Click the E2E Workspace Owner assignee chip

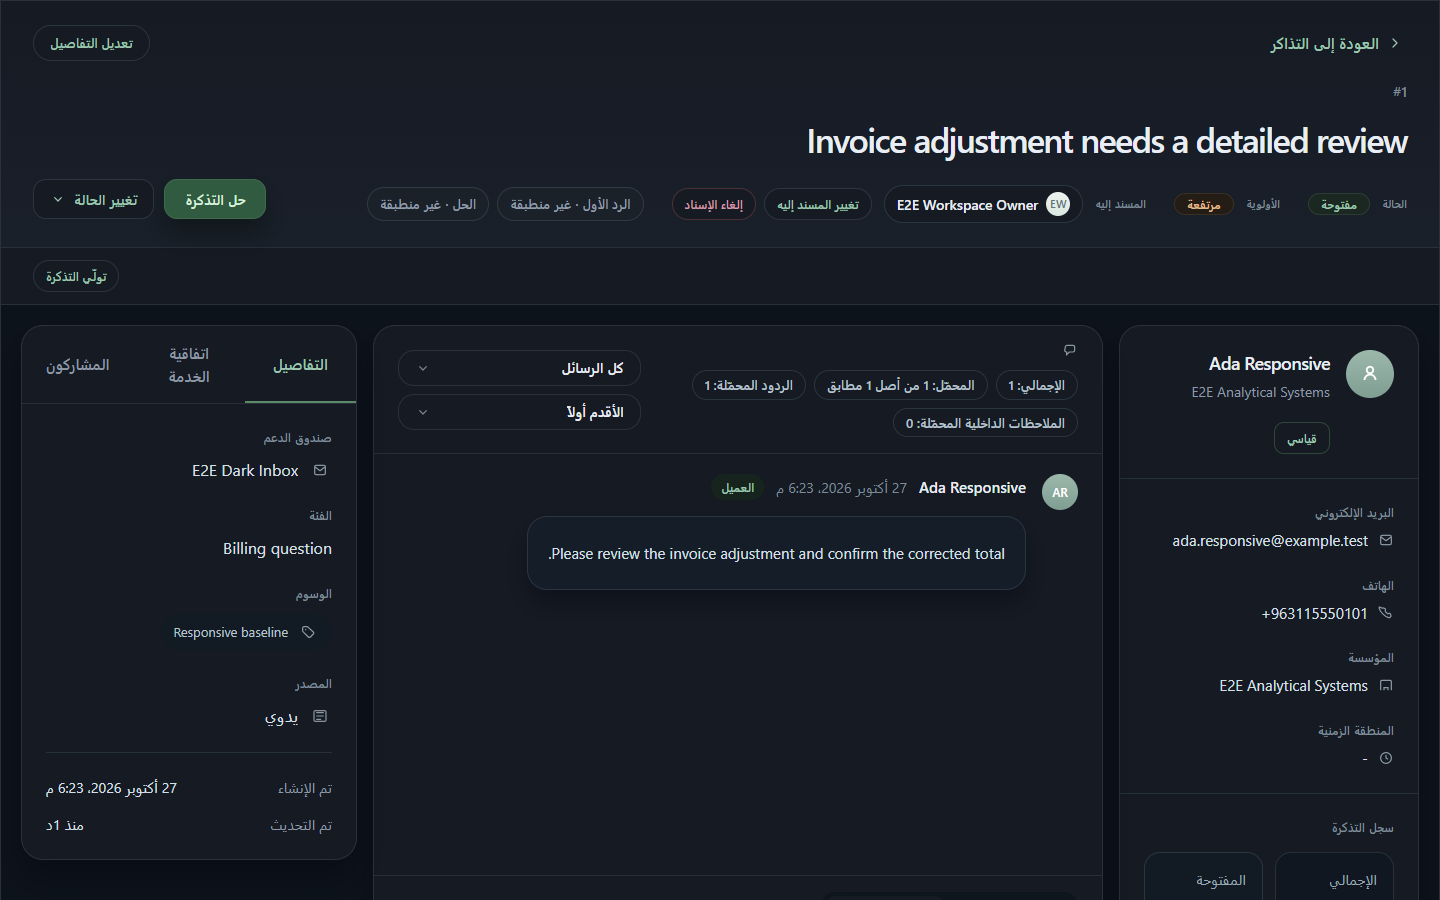tap(983, 204)
